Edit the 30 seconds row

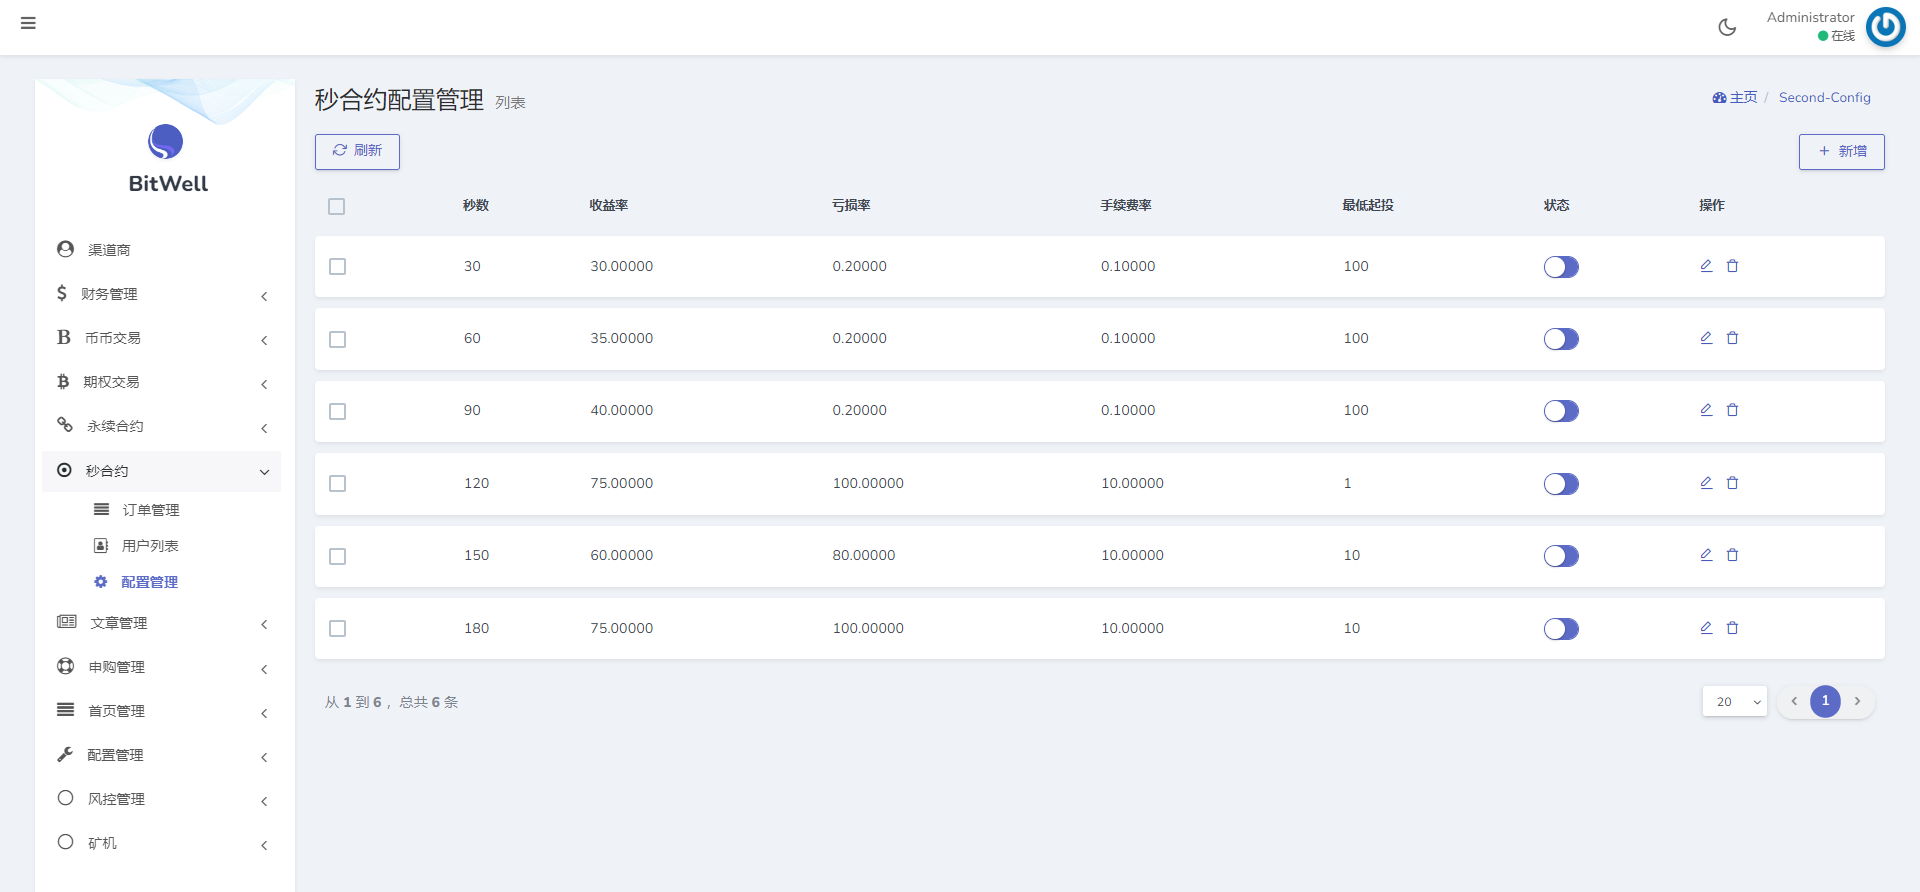click(1706, 266)
